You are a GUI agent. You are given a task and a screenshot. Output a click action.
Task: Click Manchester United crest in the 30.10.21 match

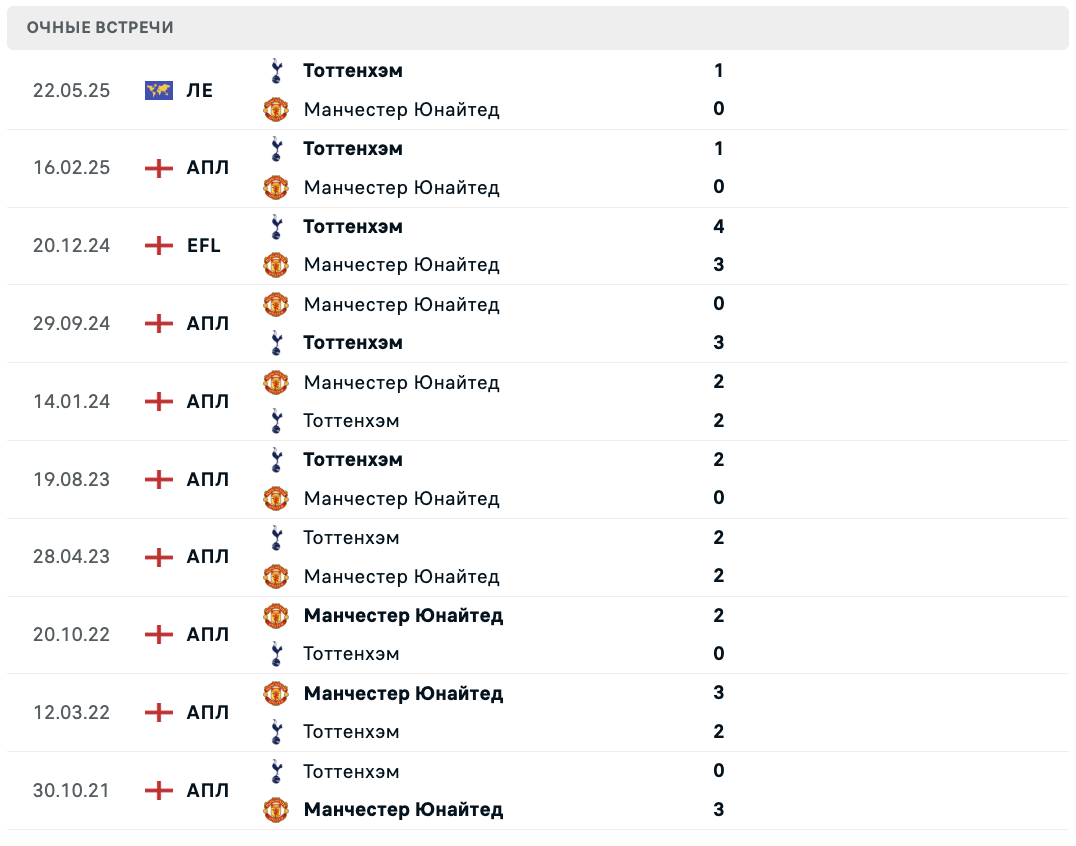tap(276, 809)
